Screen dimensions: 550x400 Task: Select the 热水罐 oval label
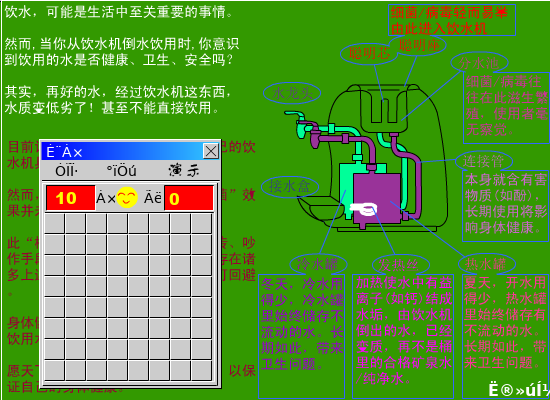coord(487,264)
